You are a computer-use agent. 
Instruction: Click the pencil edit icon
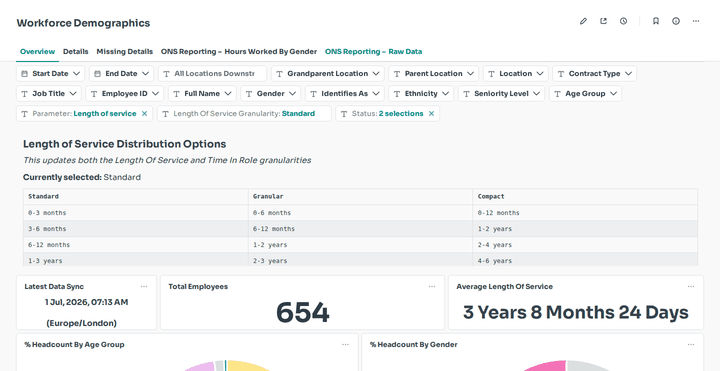tap(583, 21)
